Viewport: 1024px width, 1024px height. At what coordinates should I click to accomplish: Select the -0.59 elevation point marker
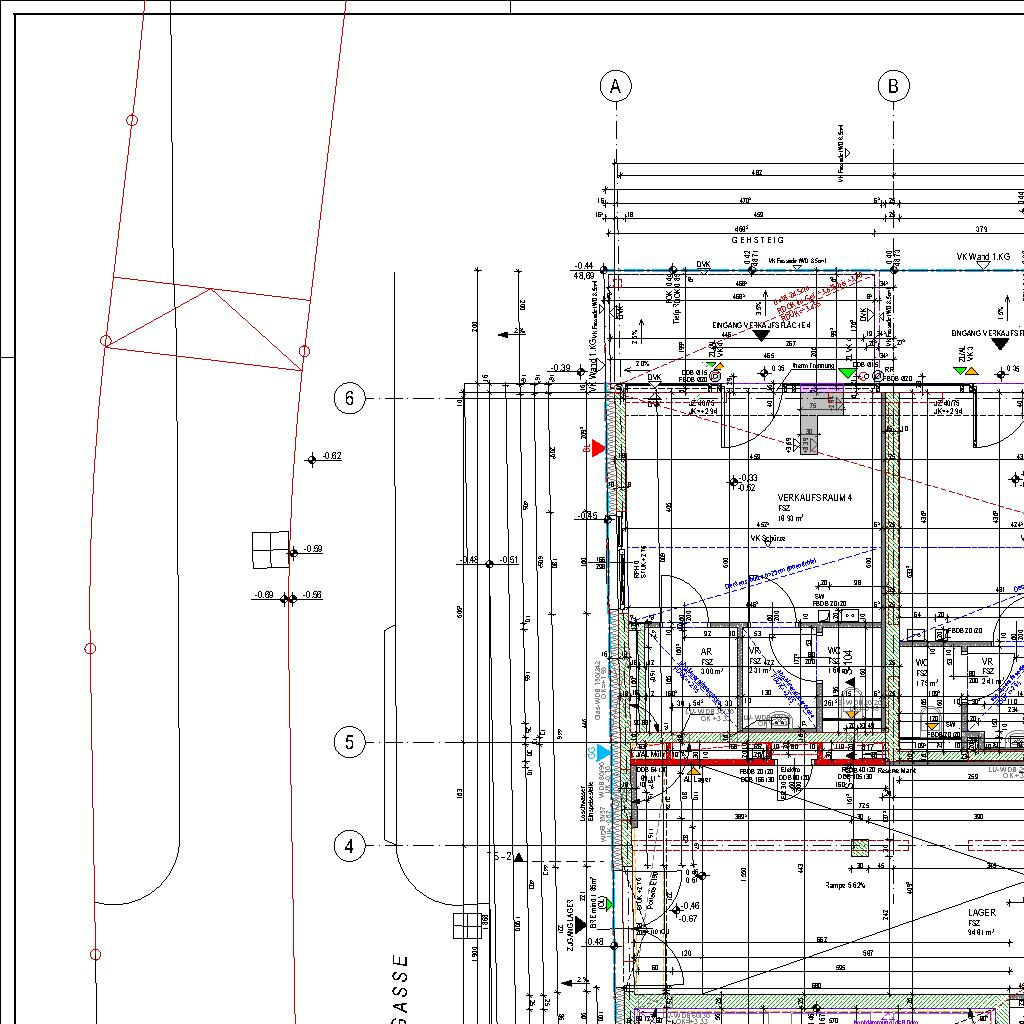tap(293, 552)
